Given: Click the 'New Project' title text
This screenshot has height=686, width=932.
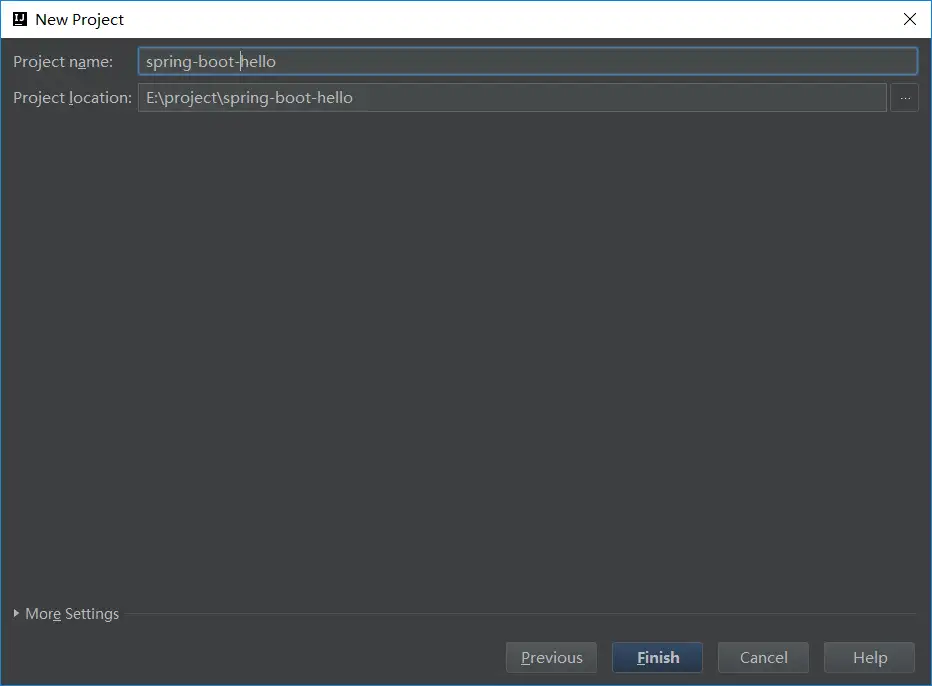Looking at the screenshot, I should coord(80,20).
